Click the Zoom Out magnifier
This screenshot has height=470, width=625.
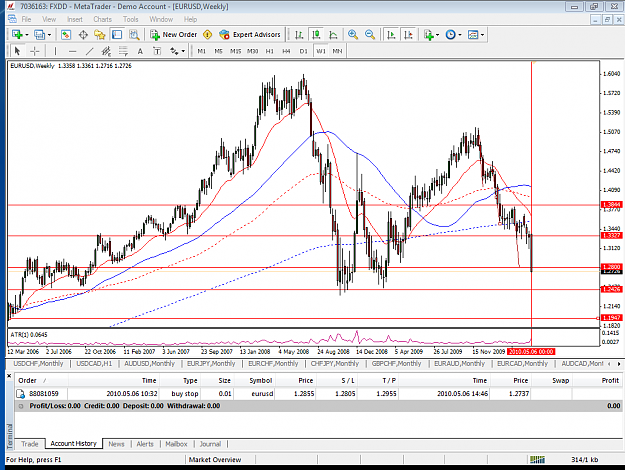pos(370,35)
